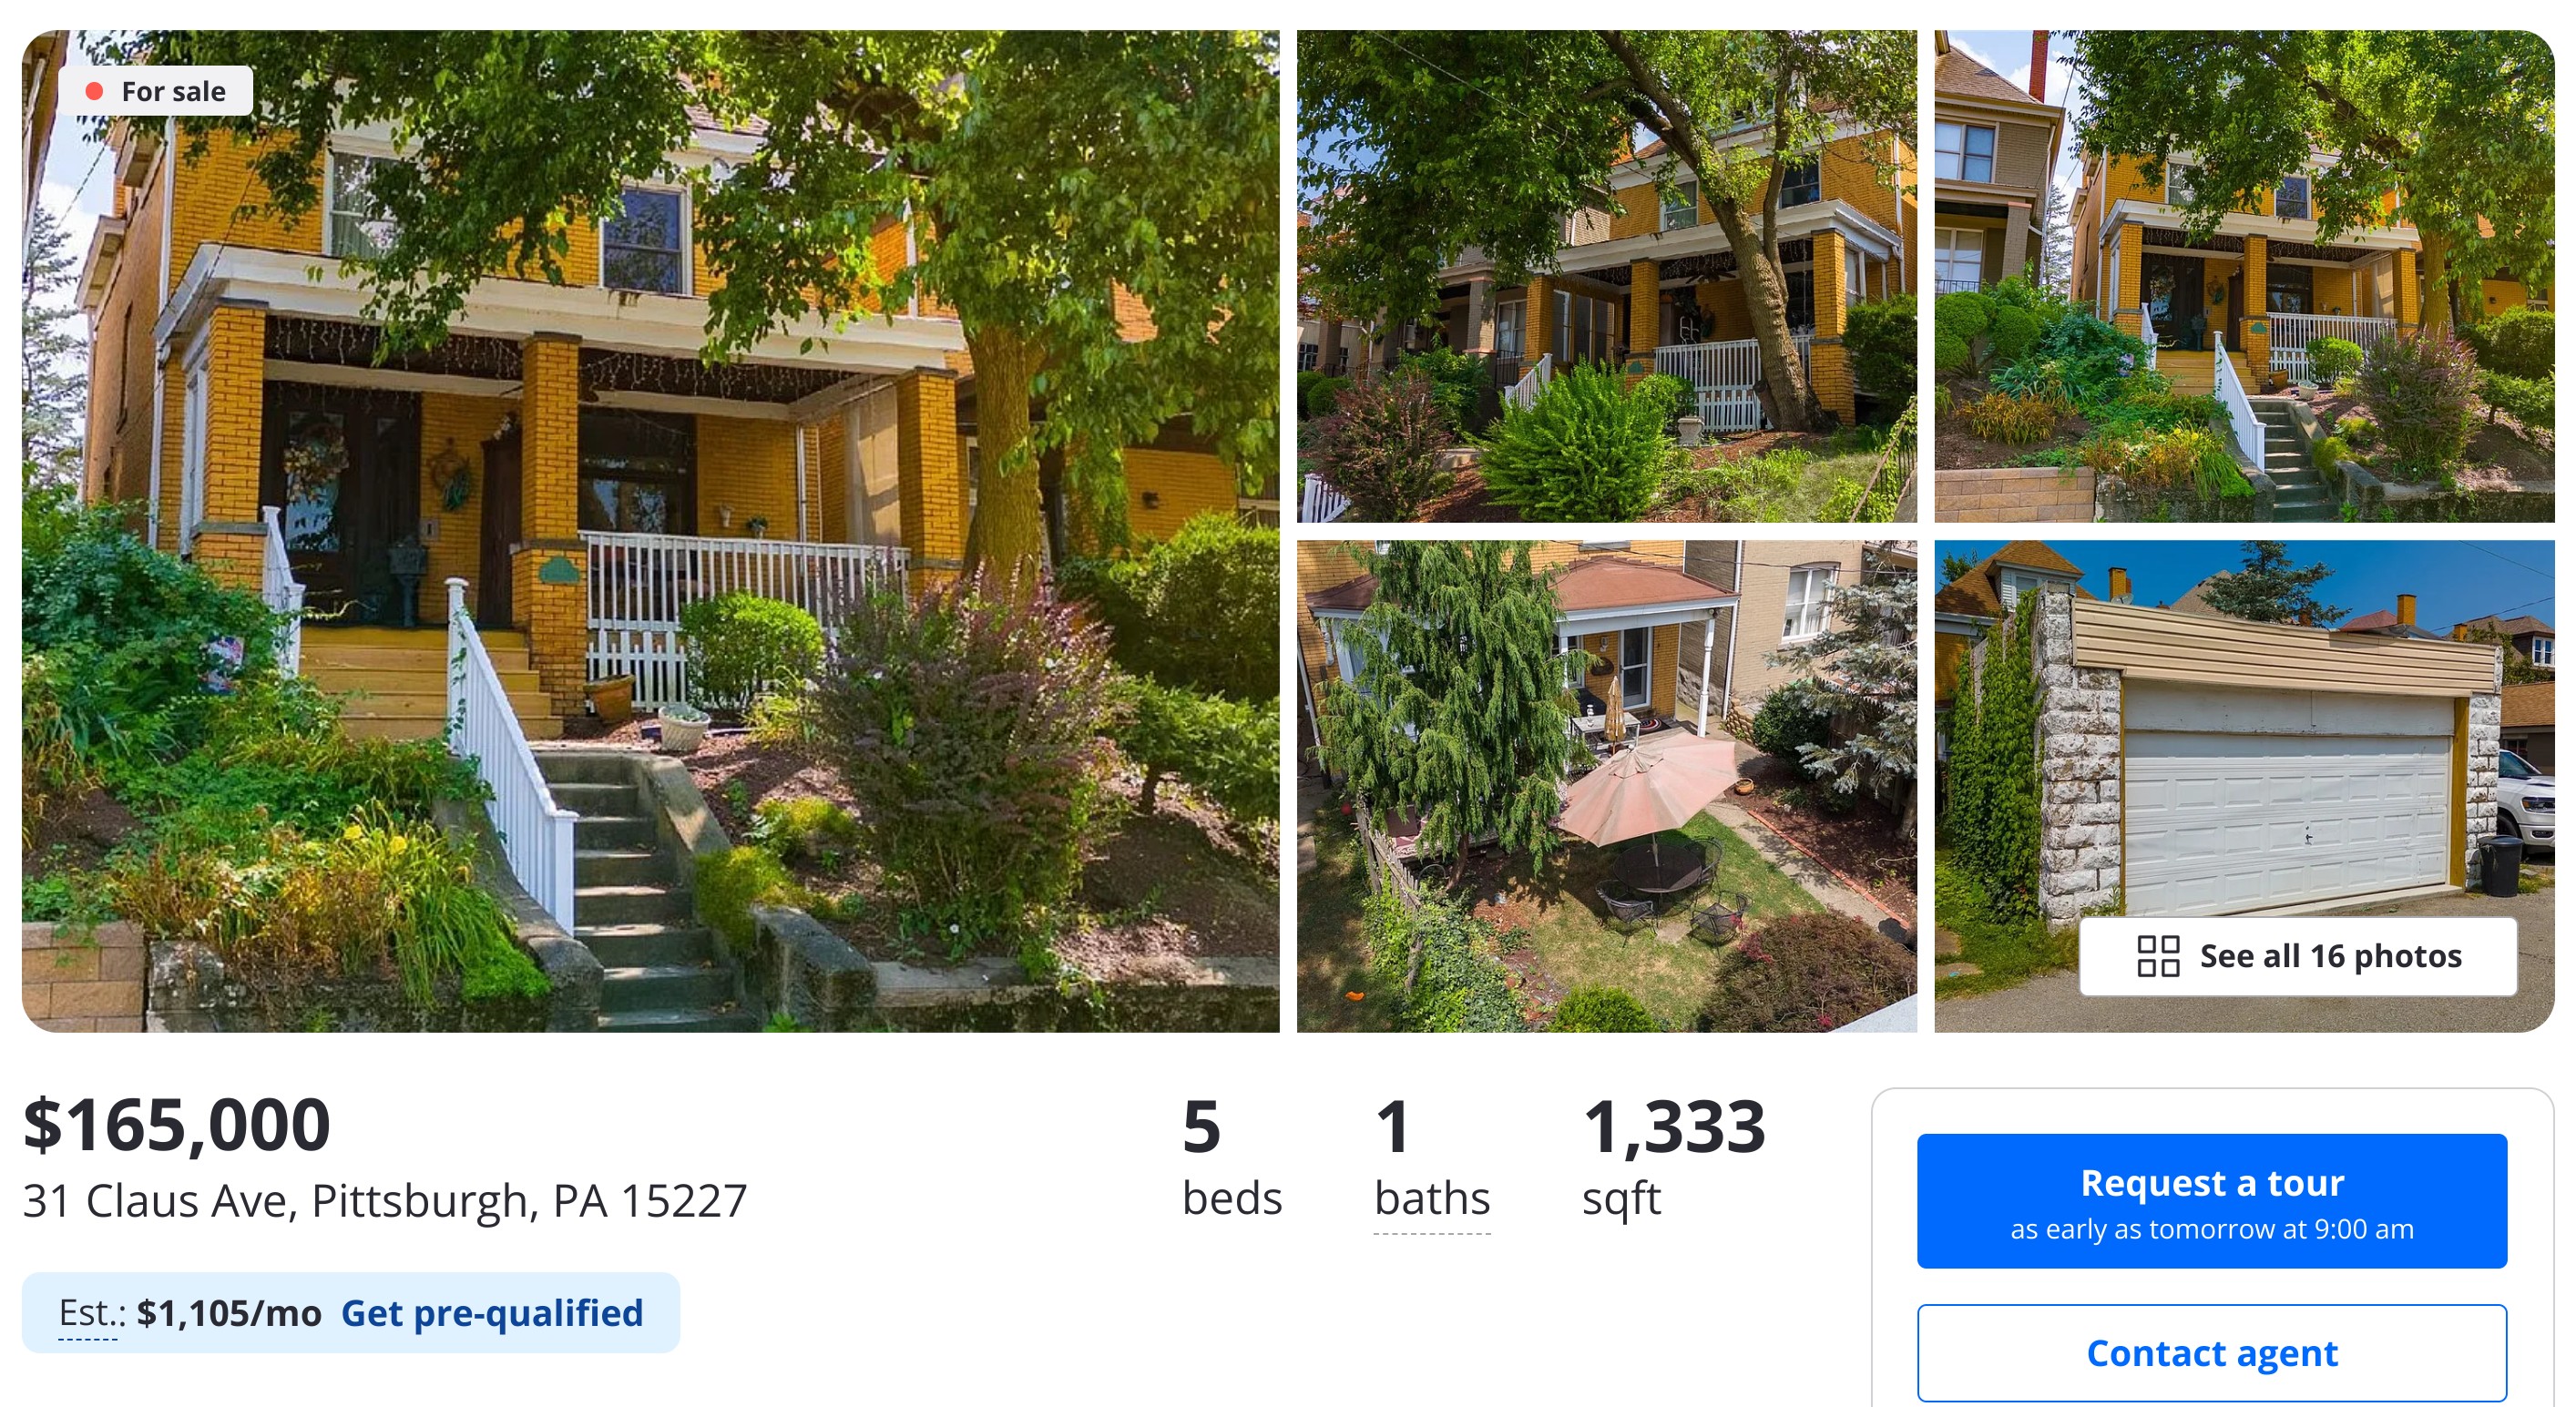
Task: Click See all 16 photos button
Action: click(x=2298, y=956)
